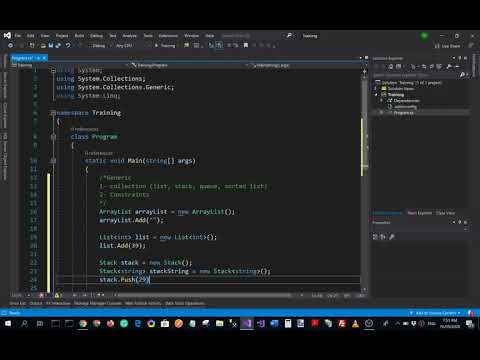Click the Save All icon in toolbar
Viewport: 480px width, 360px height.
58,45
